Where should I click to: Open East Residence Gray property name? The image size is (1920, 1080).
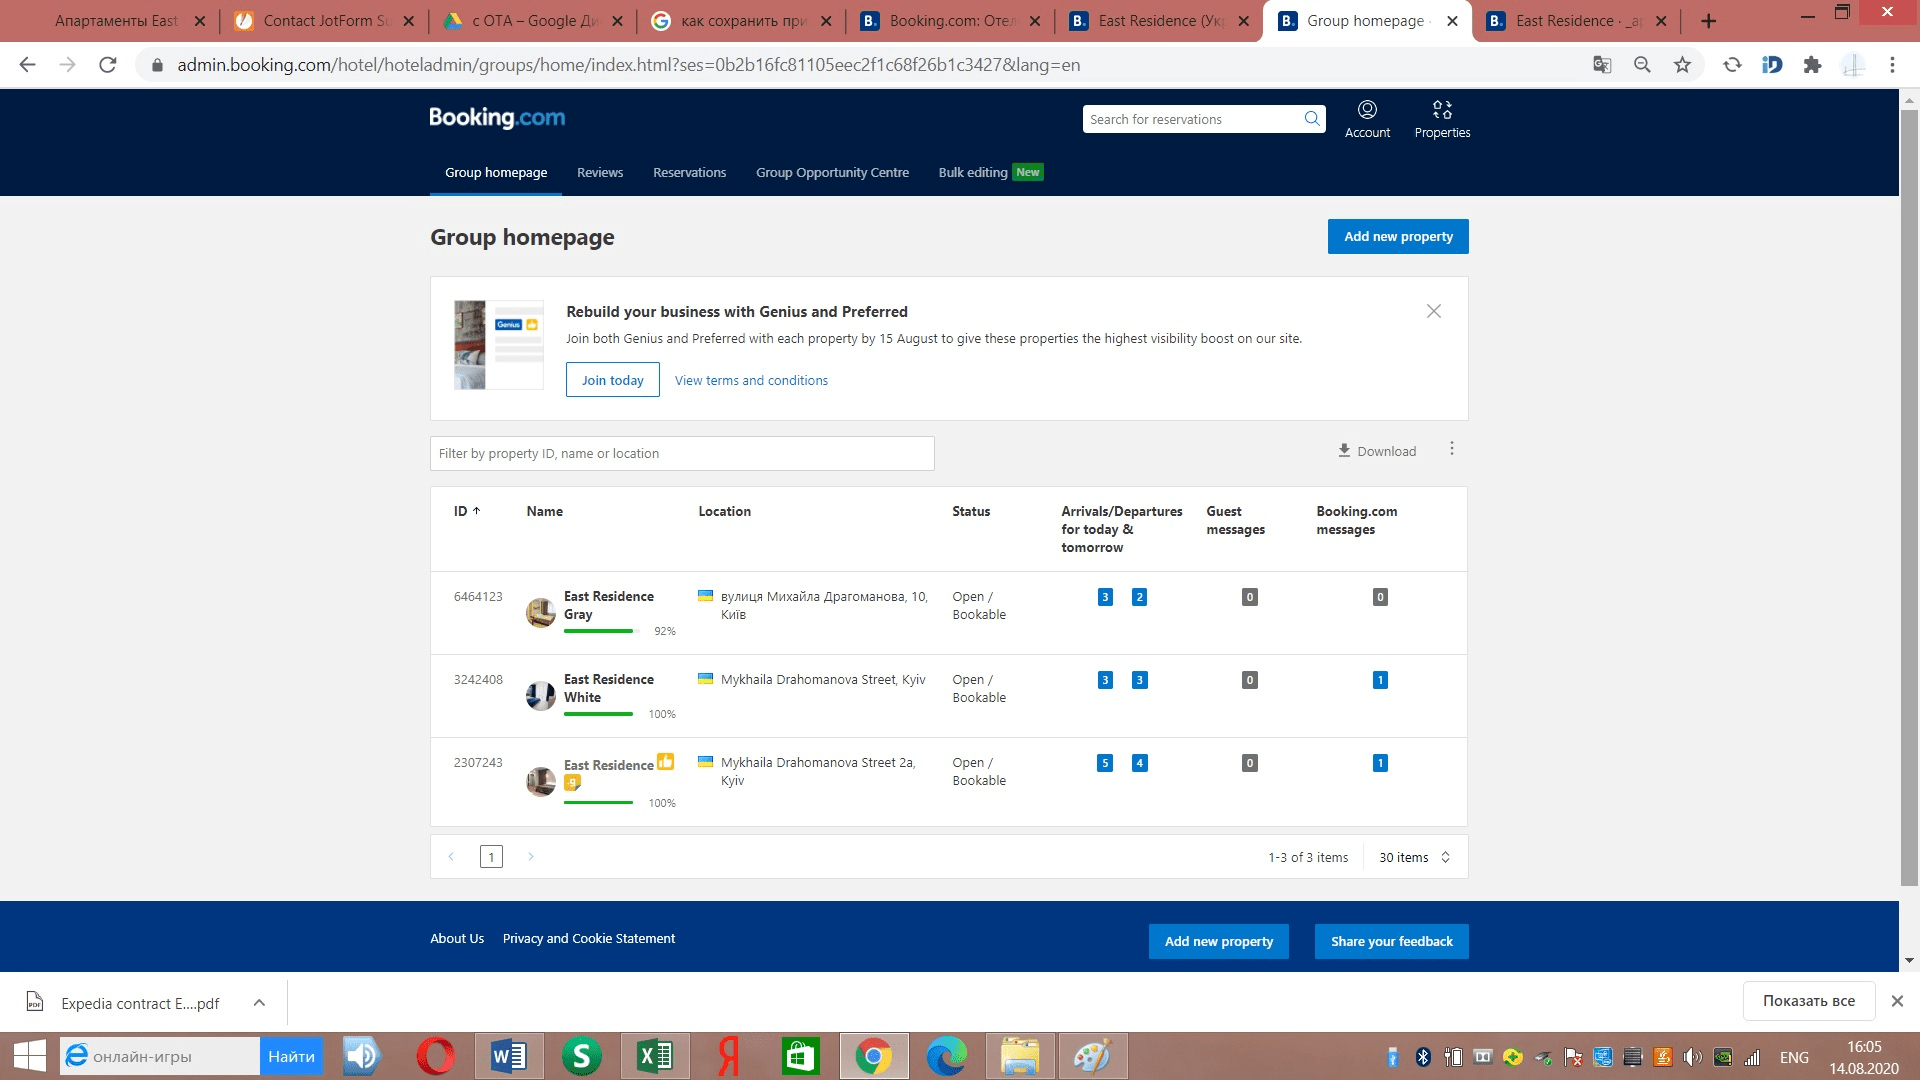(609, 605)
